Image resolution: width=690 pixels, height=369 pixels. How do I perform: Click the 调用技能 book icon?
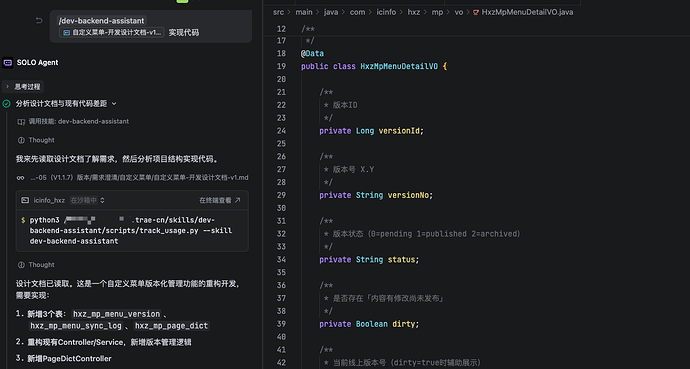(x=21, y=121)
